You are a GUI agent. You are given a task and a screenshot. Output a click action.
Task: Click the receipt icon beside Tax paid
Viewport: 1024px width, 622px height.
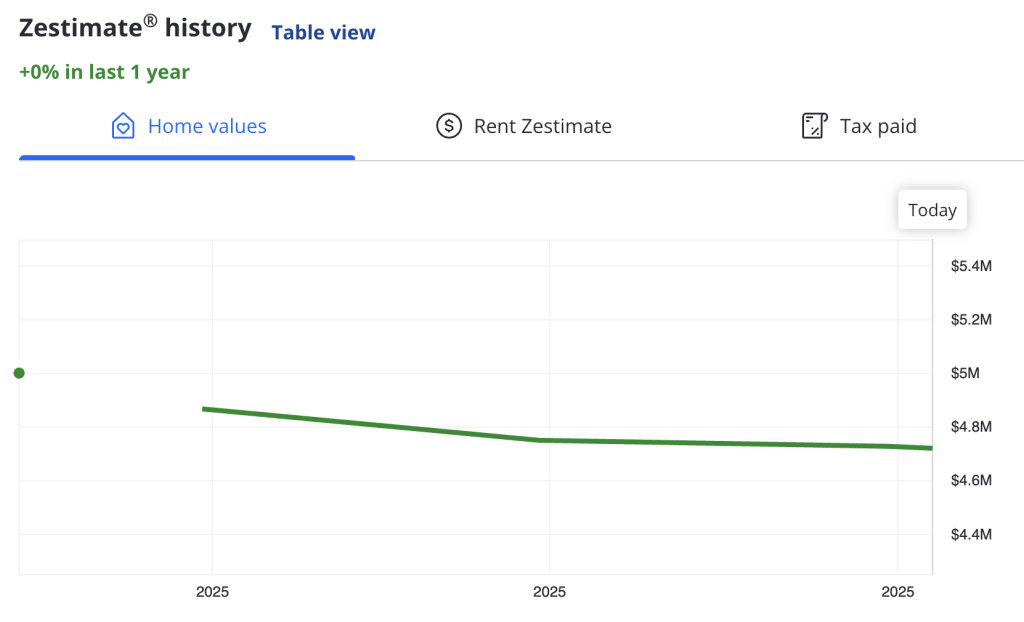click(x=814, y=126)
